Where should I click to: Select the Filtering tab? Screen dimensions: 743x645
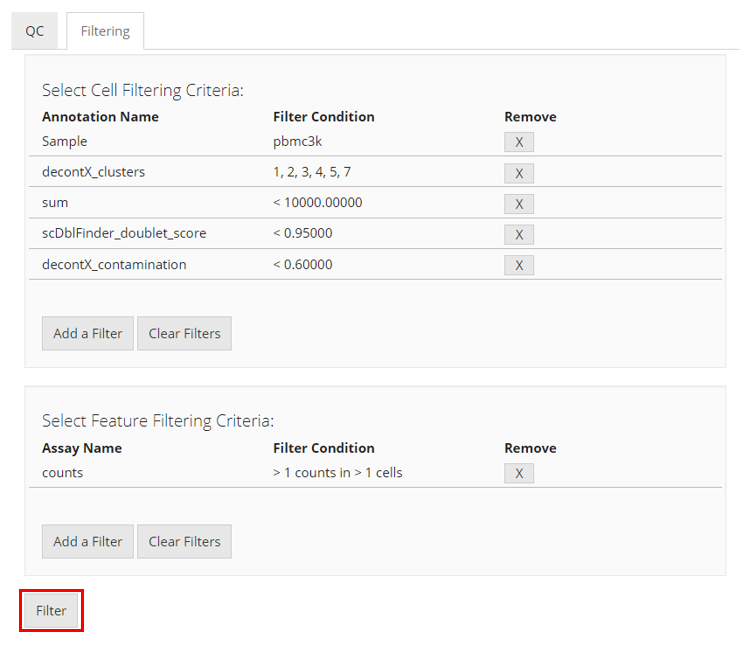[x=105, y=31]
